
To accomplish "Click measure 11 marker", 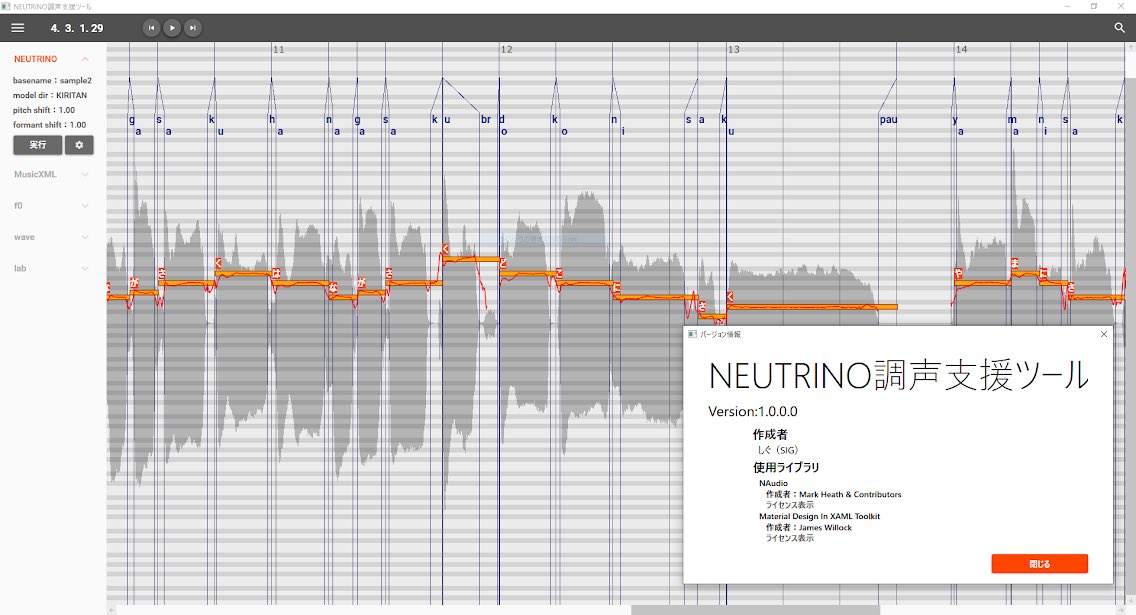I will [278, 49].
